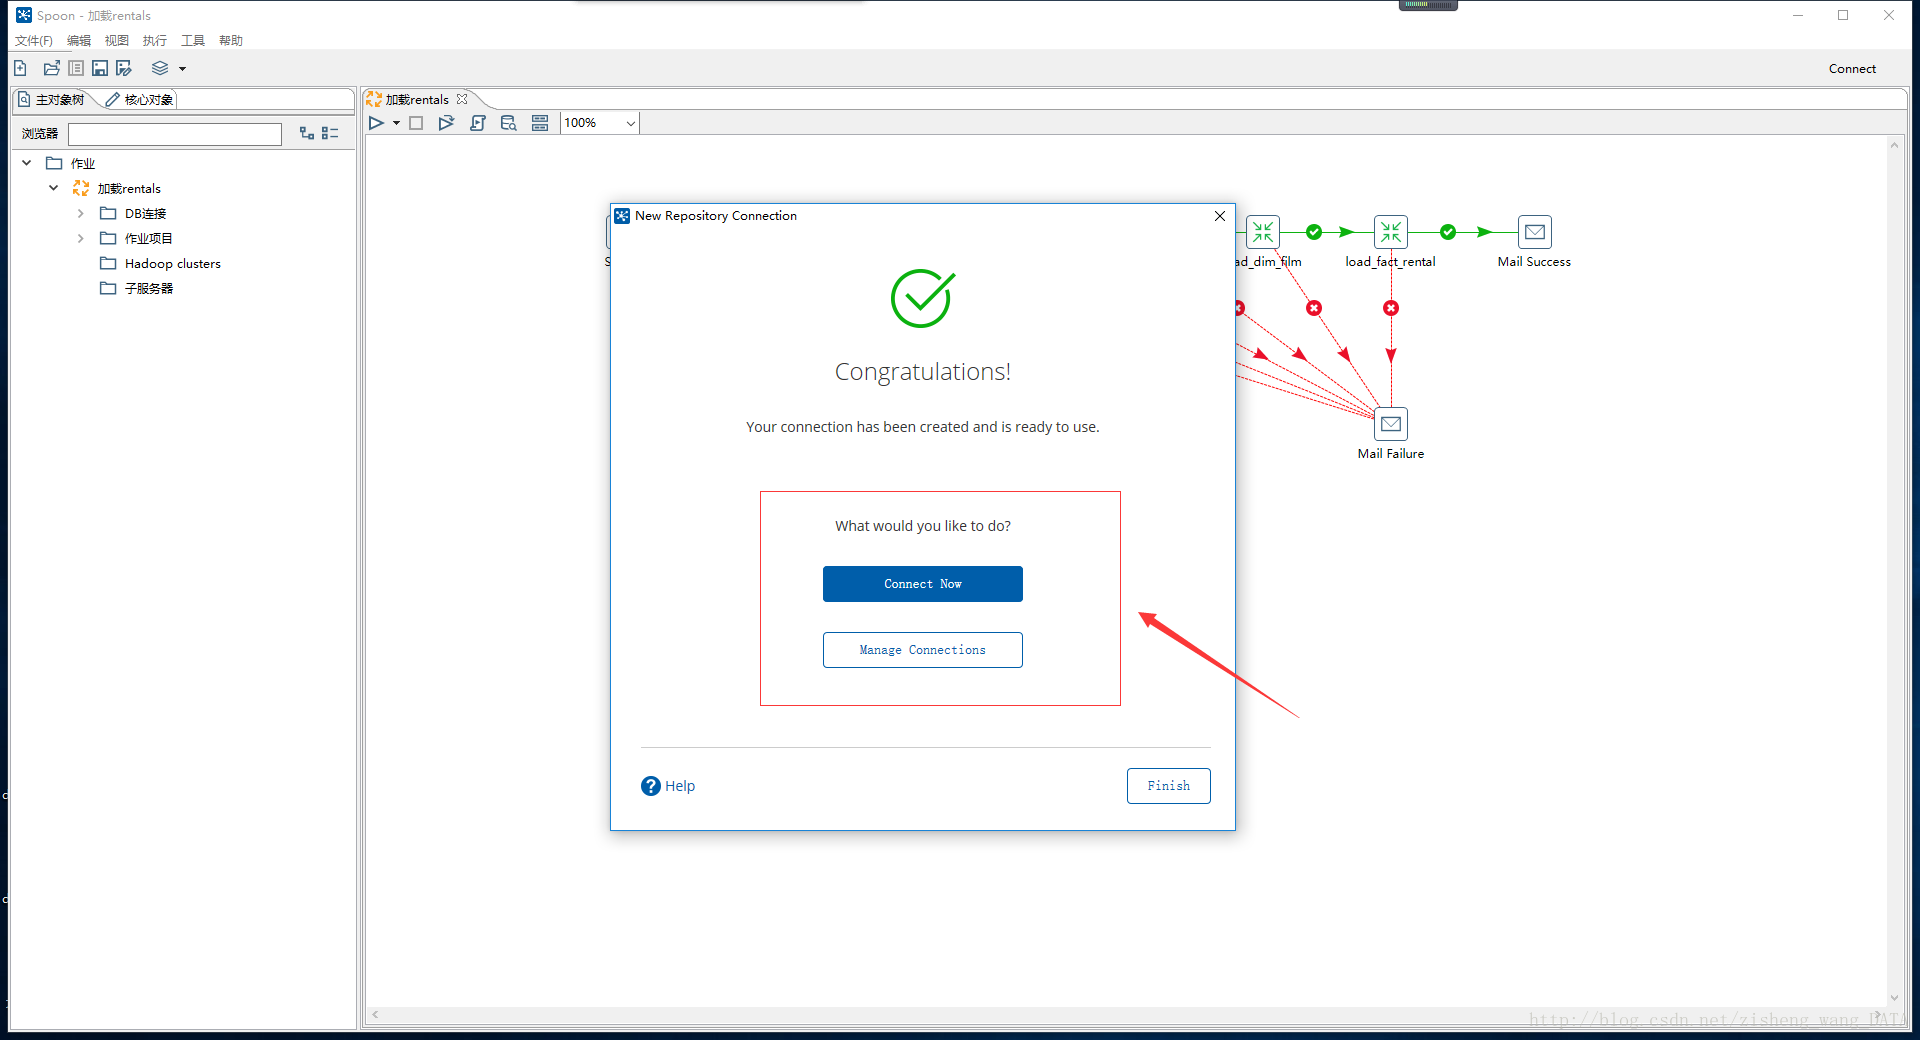Image resolution: width=1920 pixels, height=1040 pixels.
Task: Click the load_fact_rental job entry icon
Action: coord(1391,232)
